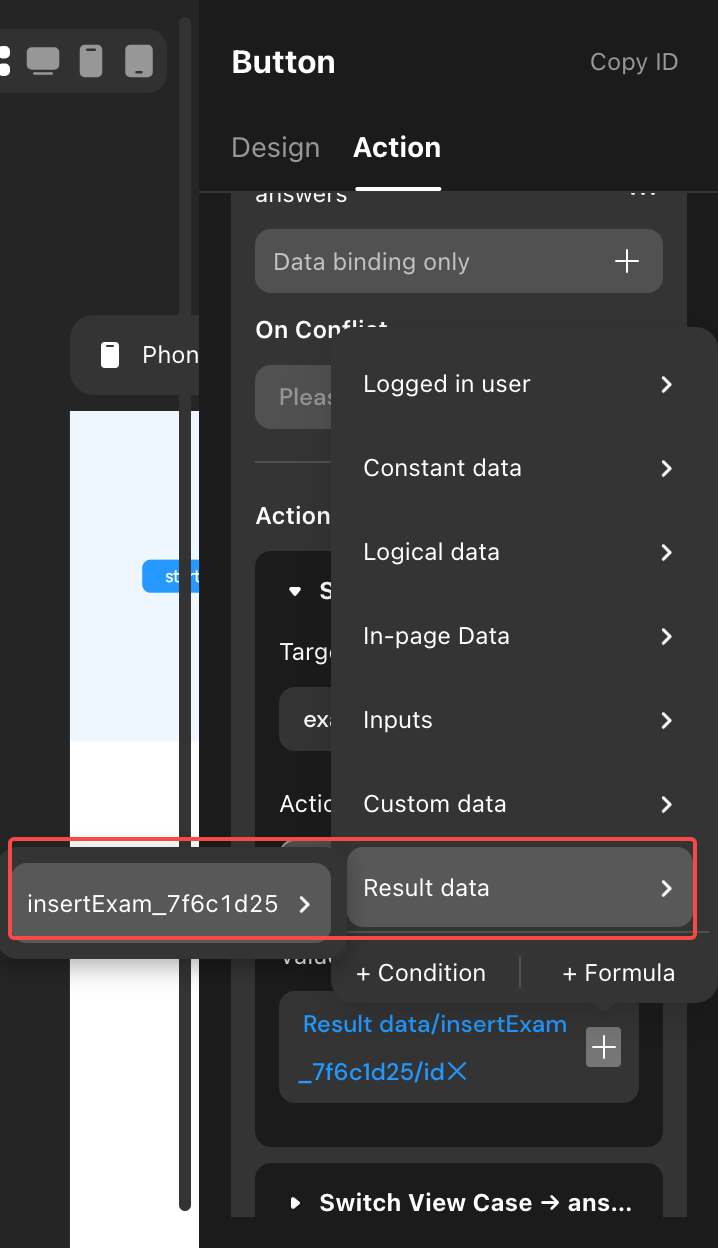This screenshot has height=1248, width=718.
Task: Select Result data menu entry
Action: click(519, 888)
